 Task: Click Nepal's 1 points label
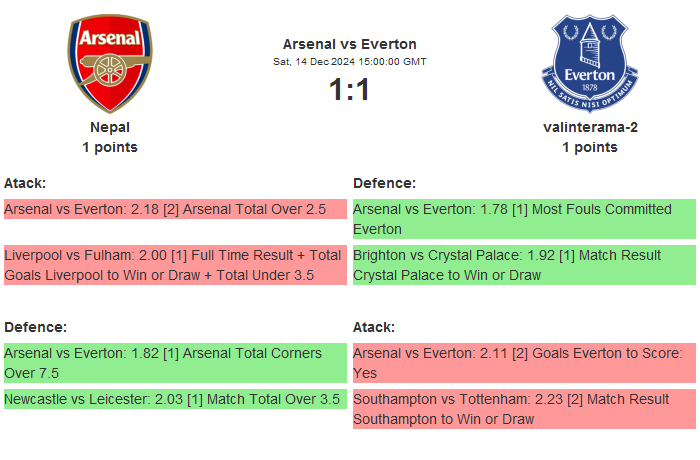[x=110, y=147]
